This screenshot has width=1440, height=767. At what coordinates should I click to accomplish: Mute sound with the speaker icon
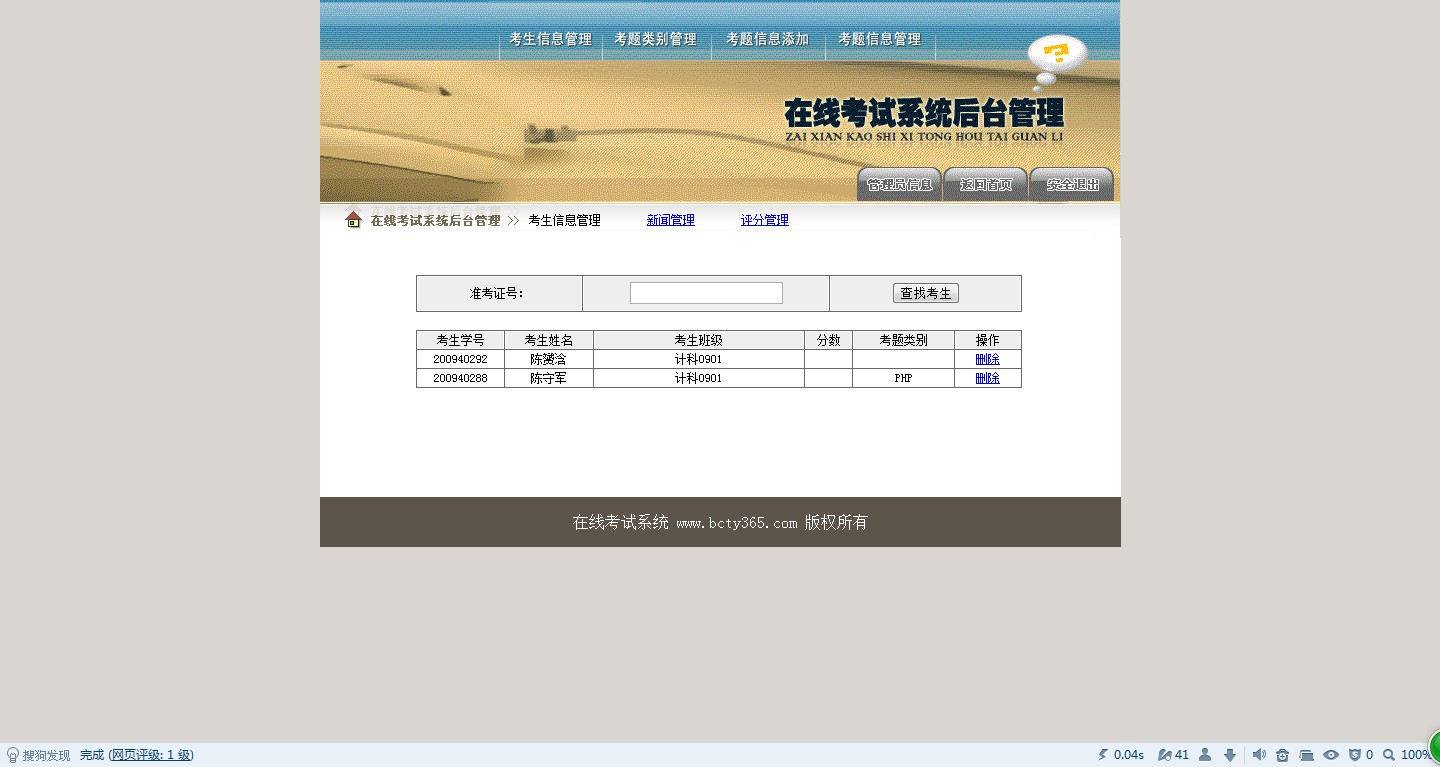click(1259, 755)
